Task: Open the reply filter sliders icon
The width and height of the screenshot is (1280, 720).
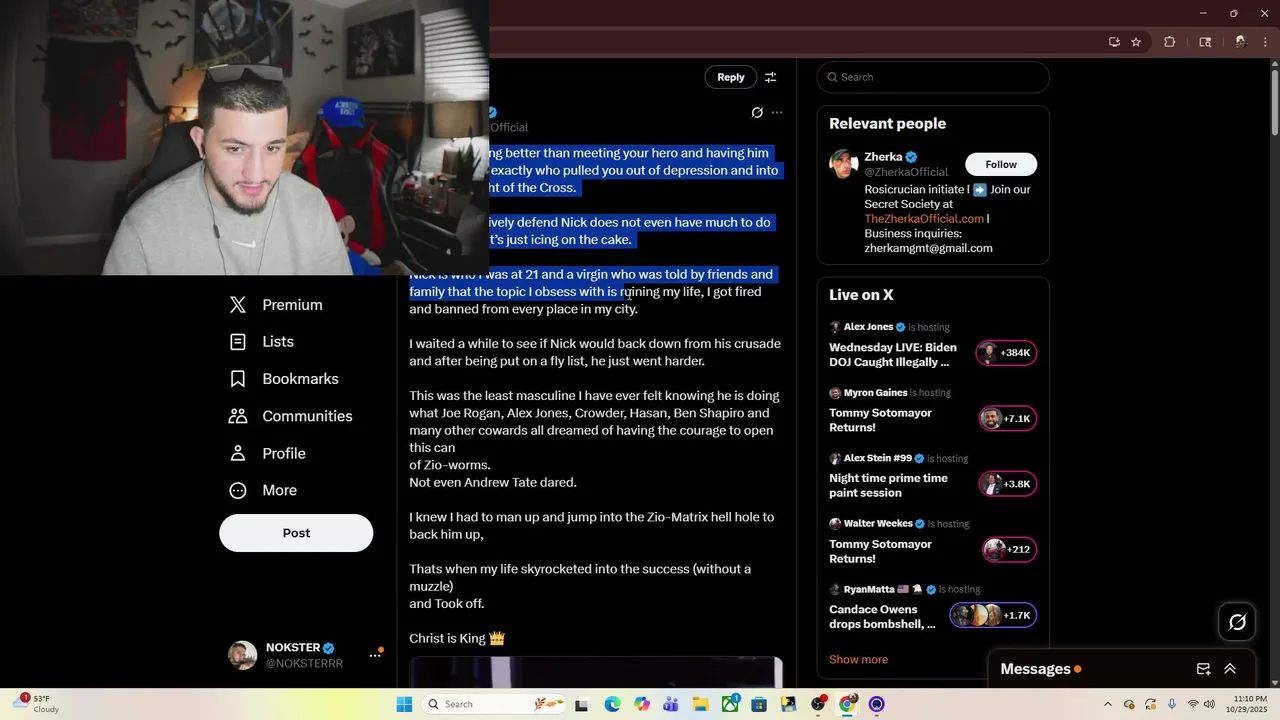Action: pyautogui.click(x=771, y=77)
